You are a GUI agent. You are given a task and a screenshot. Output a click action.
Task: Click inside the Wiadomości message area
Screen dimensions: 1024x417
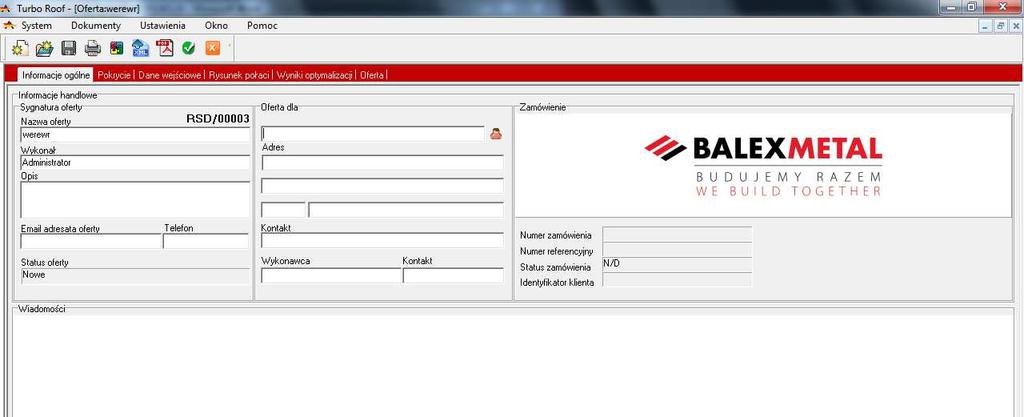click(513, 365)
